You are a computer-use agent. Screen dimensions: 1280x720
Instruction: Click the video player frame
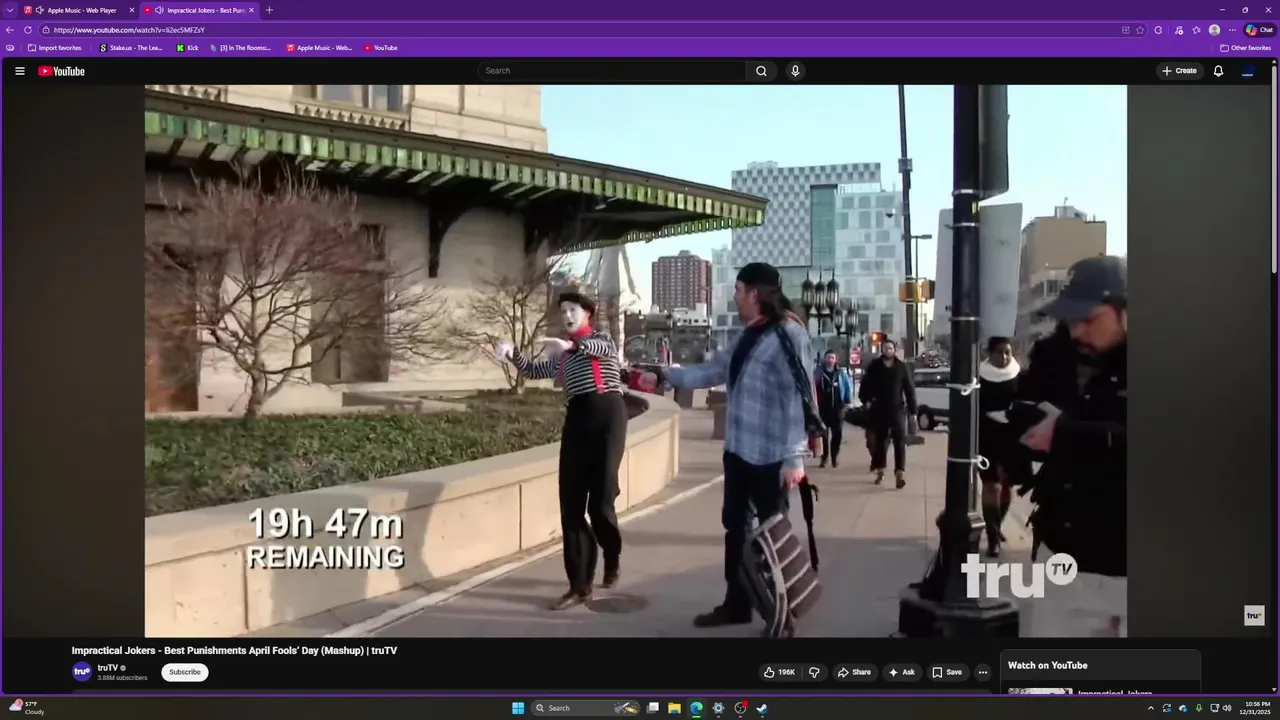pyautogui.click(x=636, y=361)
